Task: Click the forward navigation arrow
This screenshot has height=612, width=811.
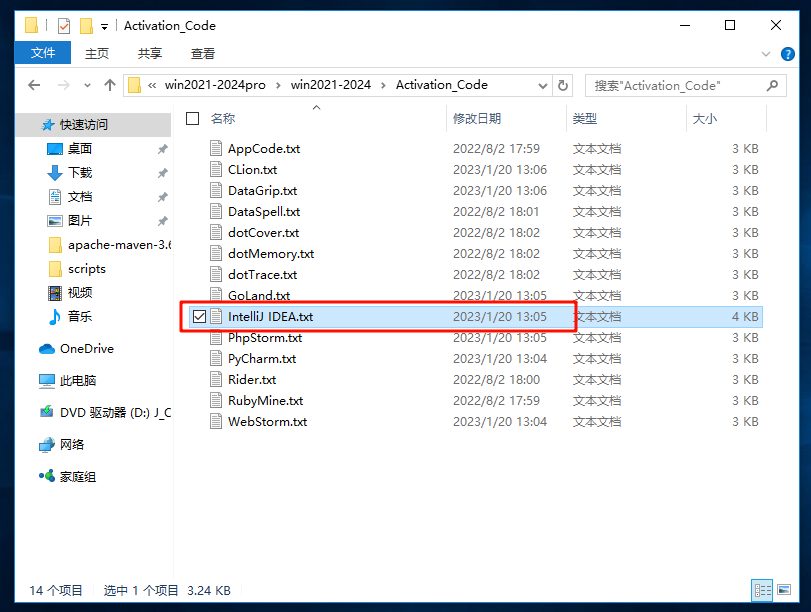Action: (64, 85)
